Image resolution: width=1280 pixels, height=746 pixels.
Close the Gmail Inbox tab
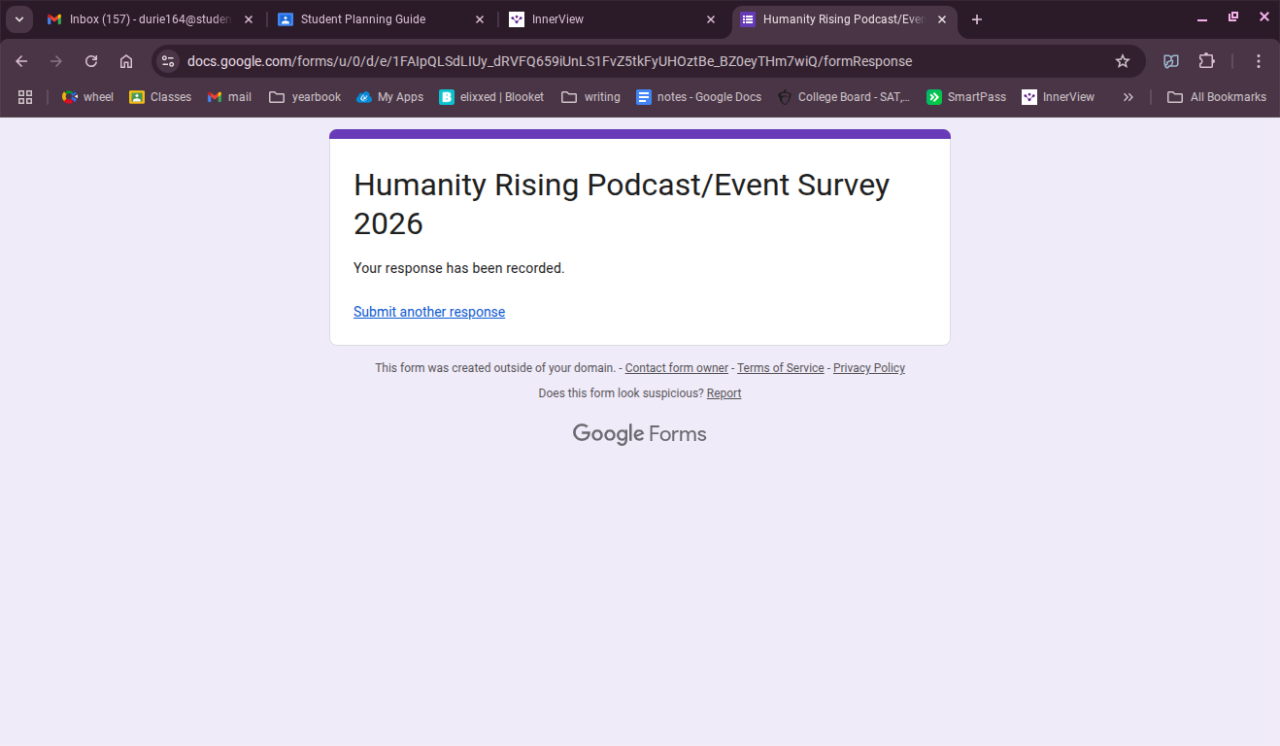tap(249, 19)
